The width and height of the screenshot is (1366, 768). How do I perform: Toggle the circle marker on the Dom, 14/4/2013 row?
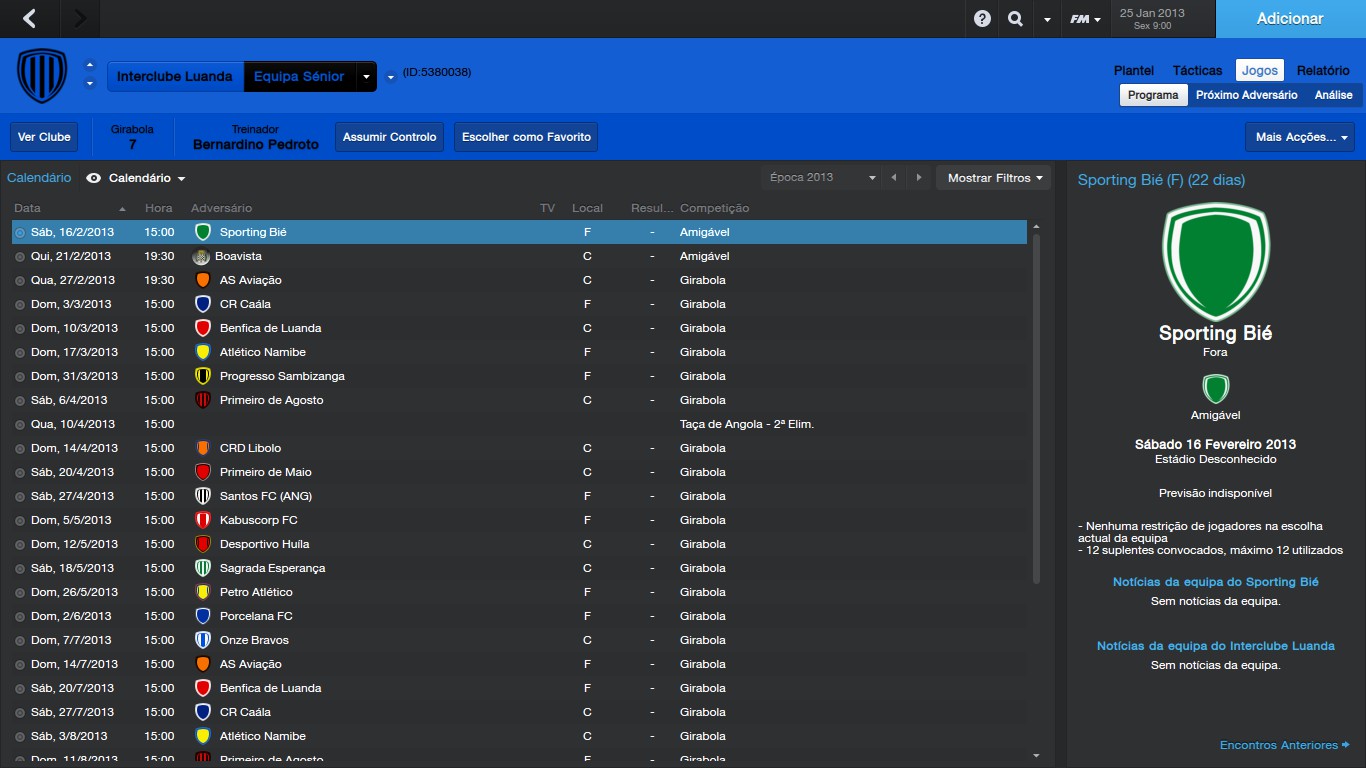point(20,448)
